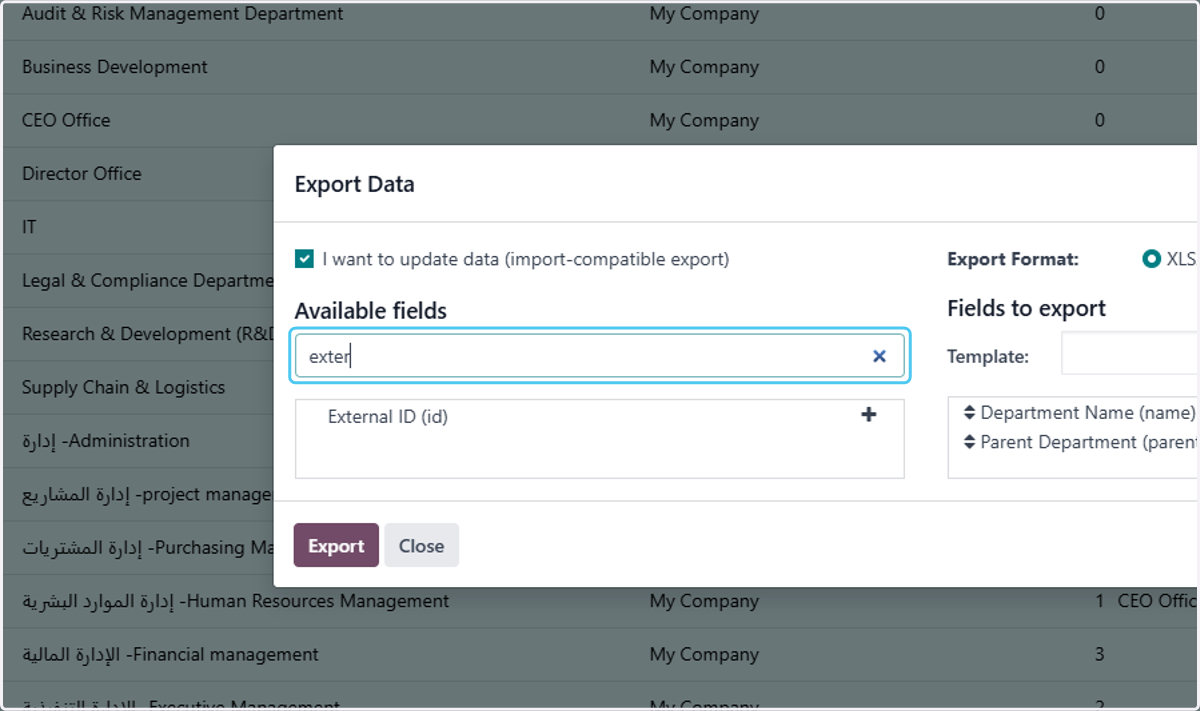Click My Company in Financial management row
Viewport: 1200px width, 711px height.
point(704,655)
